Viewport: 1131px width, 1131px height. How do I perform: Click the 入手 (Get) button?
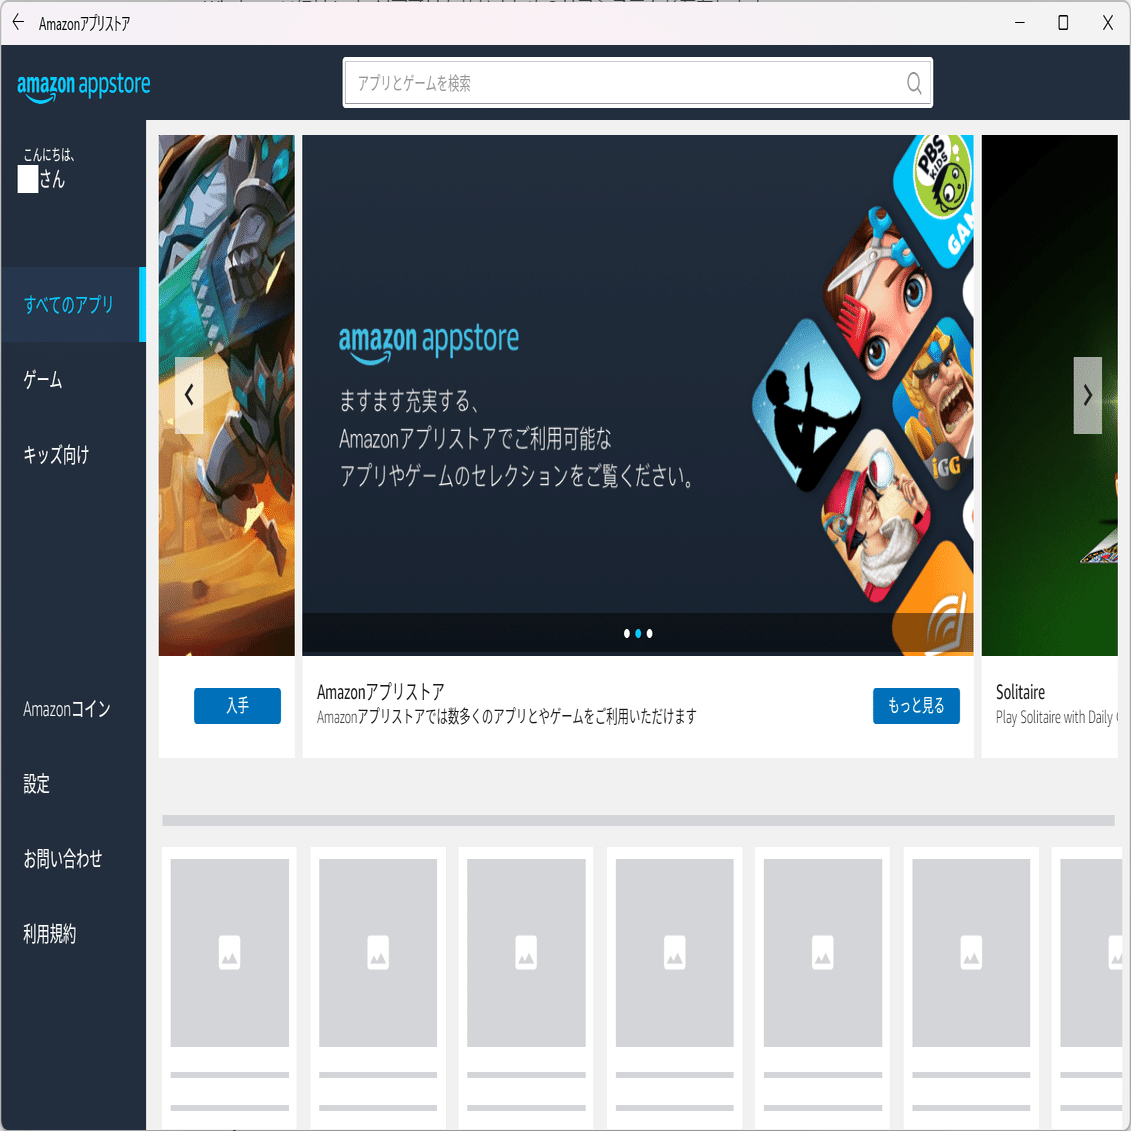(237, 706)
